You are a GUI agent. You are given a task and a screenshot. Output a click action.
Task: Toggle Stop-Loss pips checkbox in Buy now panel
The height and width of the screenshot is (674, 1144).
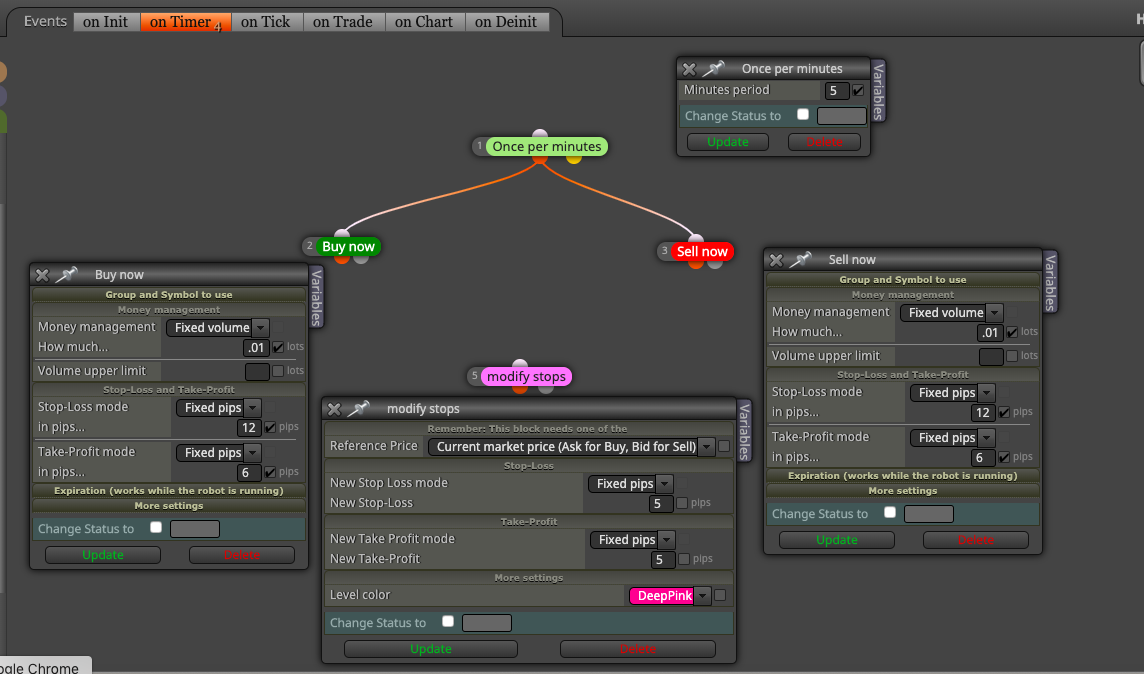[271, 427]
